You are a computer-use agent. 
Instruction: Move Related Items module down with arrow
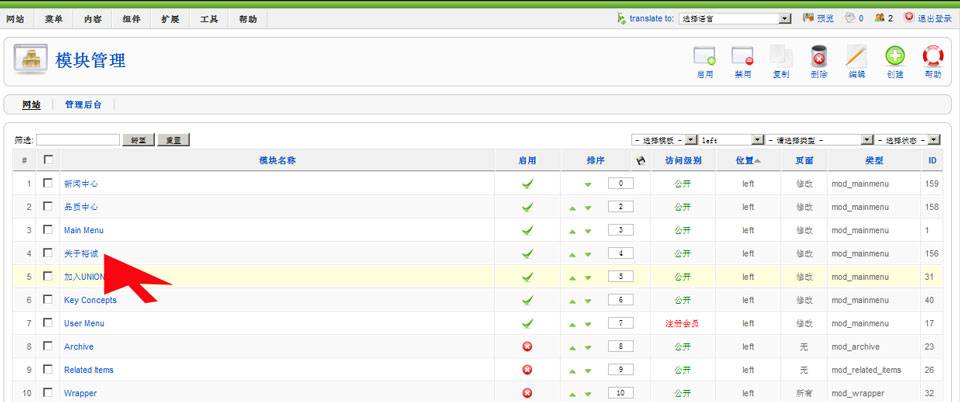588,370
